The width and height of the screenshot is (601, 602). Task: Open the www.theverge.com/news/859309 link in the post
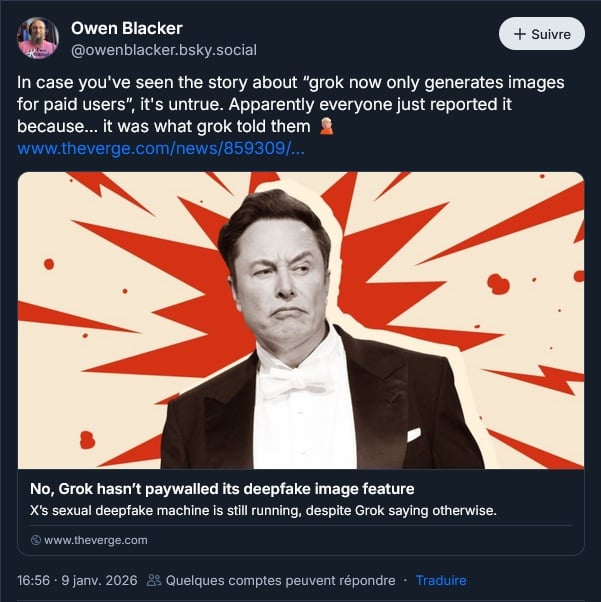pyautogui.click(x=161, y=149)
